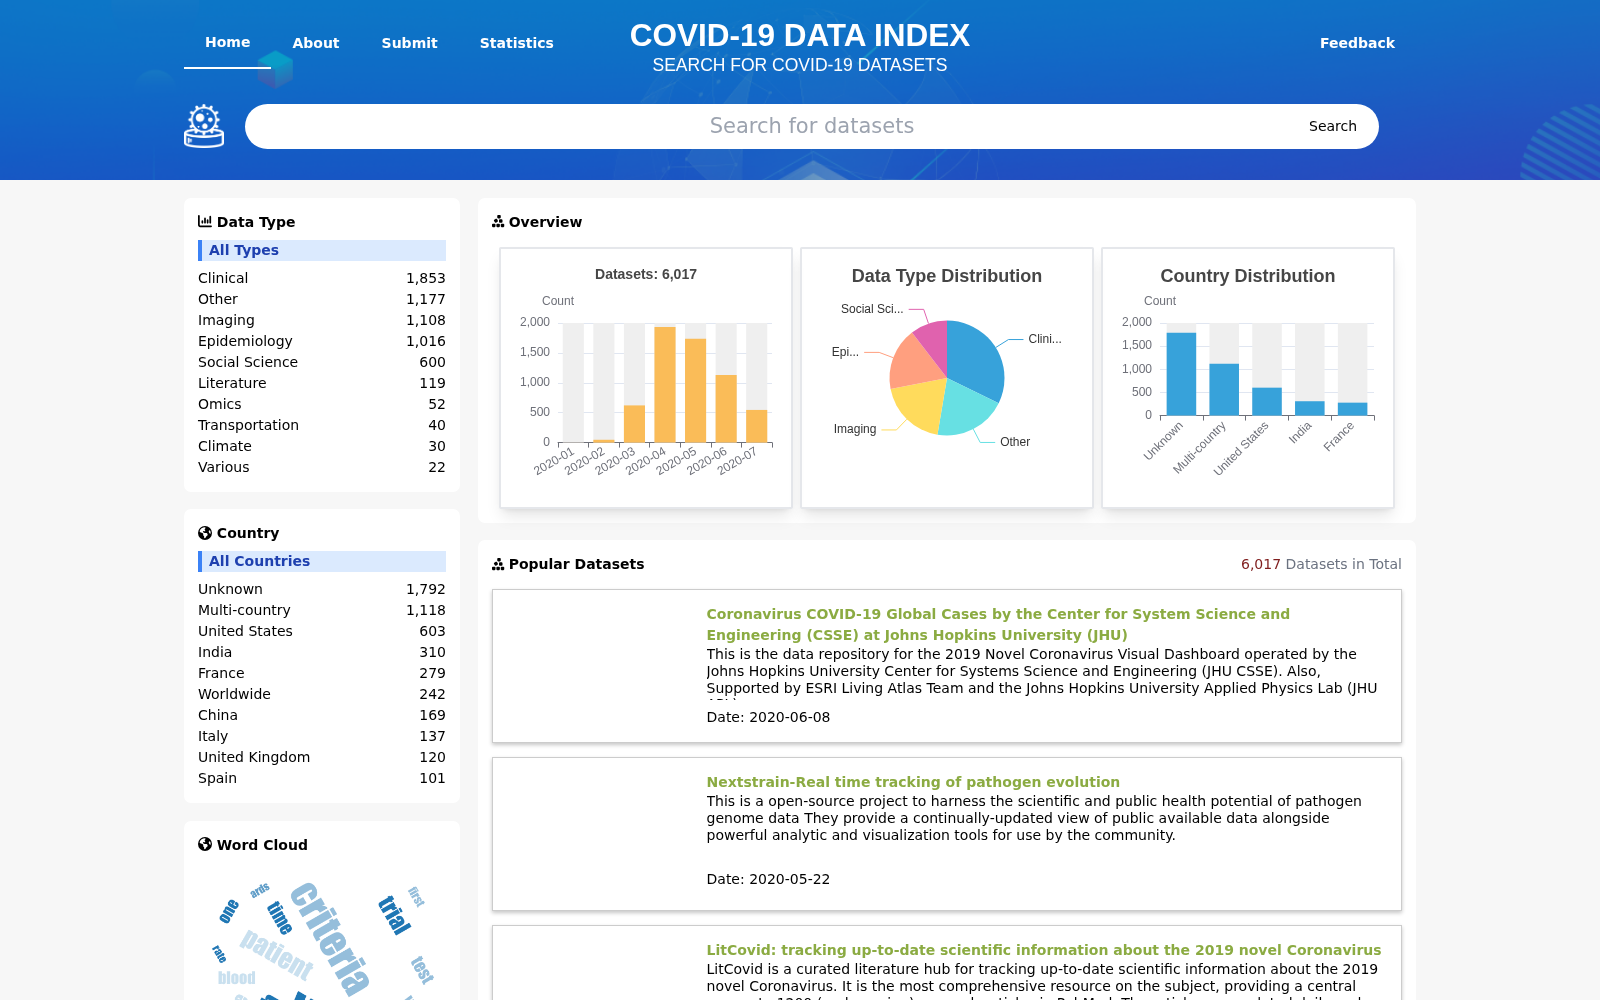Viewport: 1600px width, 1000px height.
Task: Filter by Social Science data type
Action: click(322, 362)
